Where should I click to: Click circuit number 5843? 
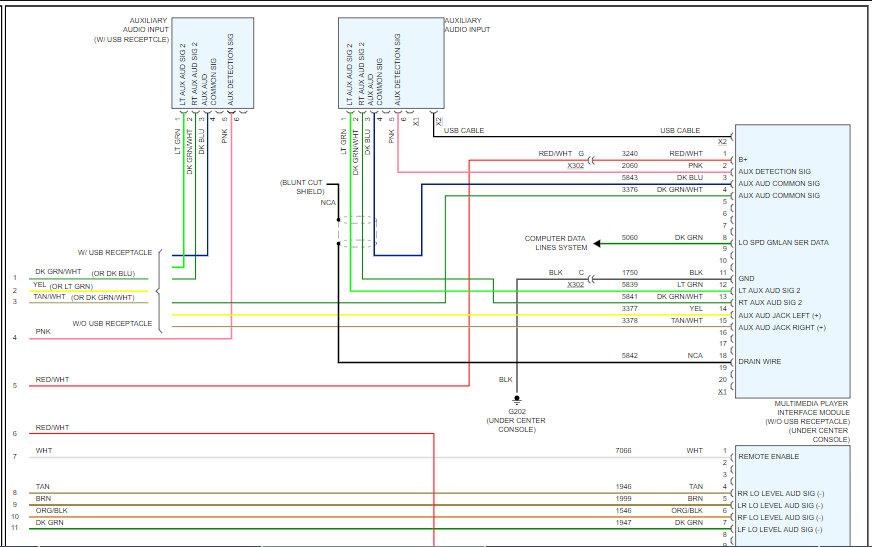[630, 178]
